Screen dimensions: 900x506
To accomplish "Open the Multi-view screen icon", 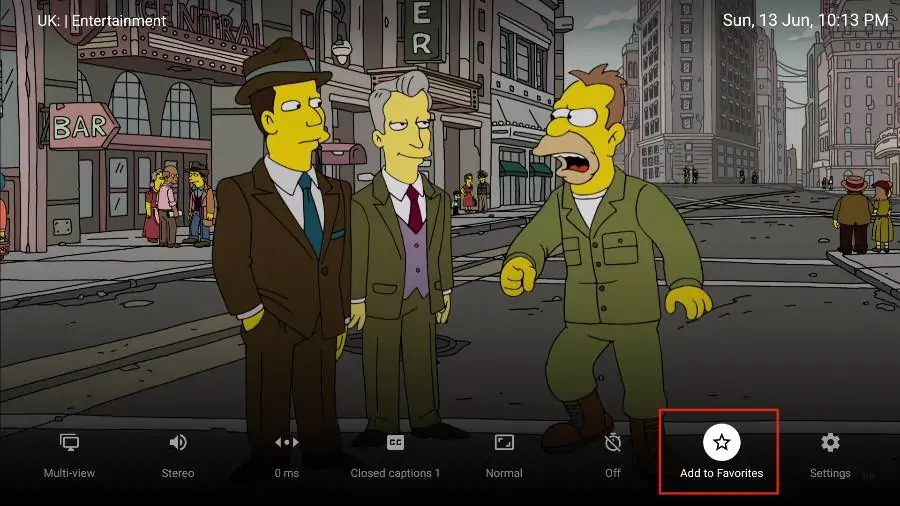I will tap(69, 442).
